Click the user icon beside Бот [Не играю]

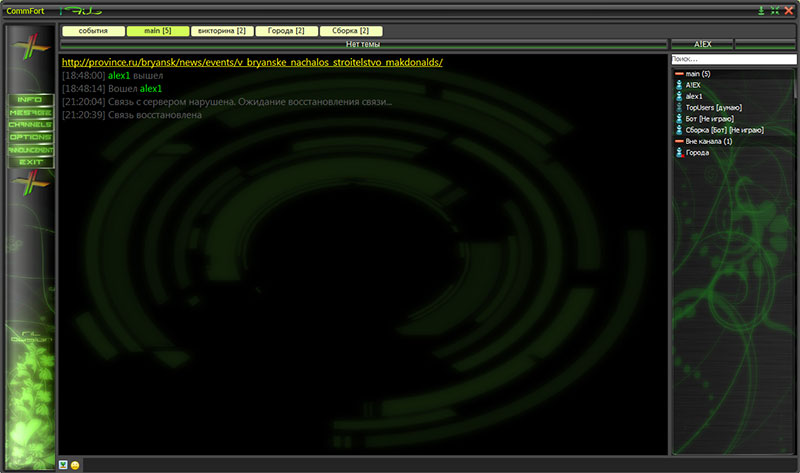pos(679,119)
